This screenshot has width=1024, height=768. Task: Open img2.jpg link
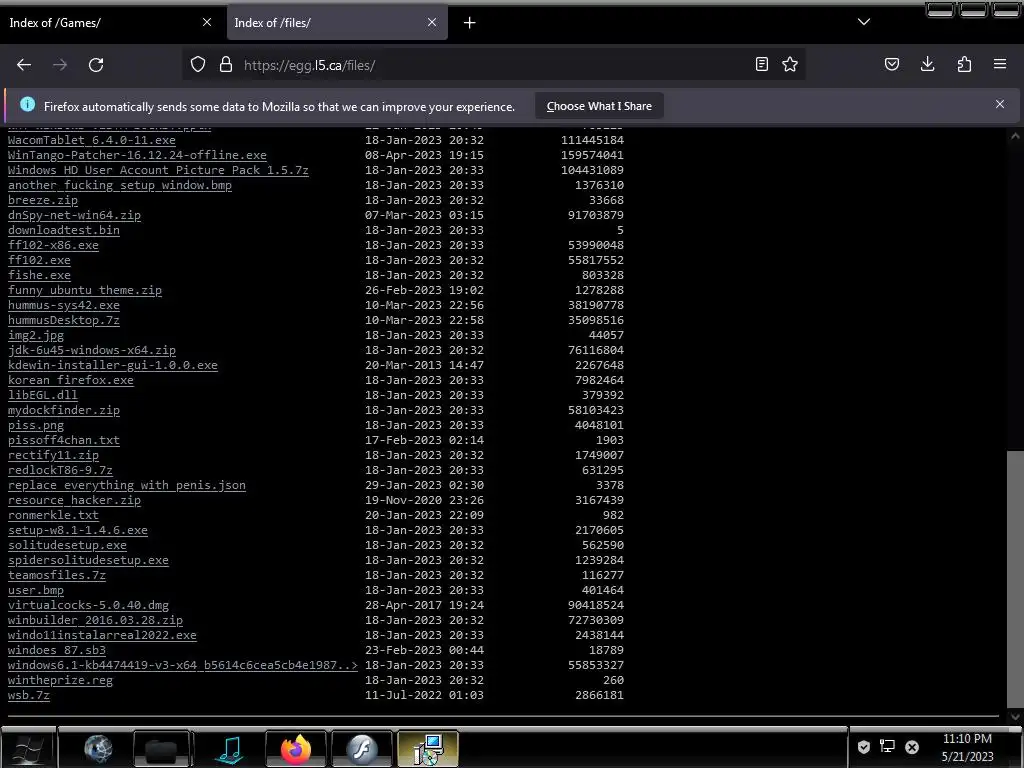pos(36,335)
